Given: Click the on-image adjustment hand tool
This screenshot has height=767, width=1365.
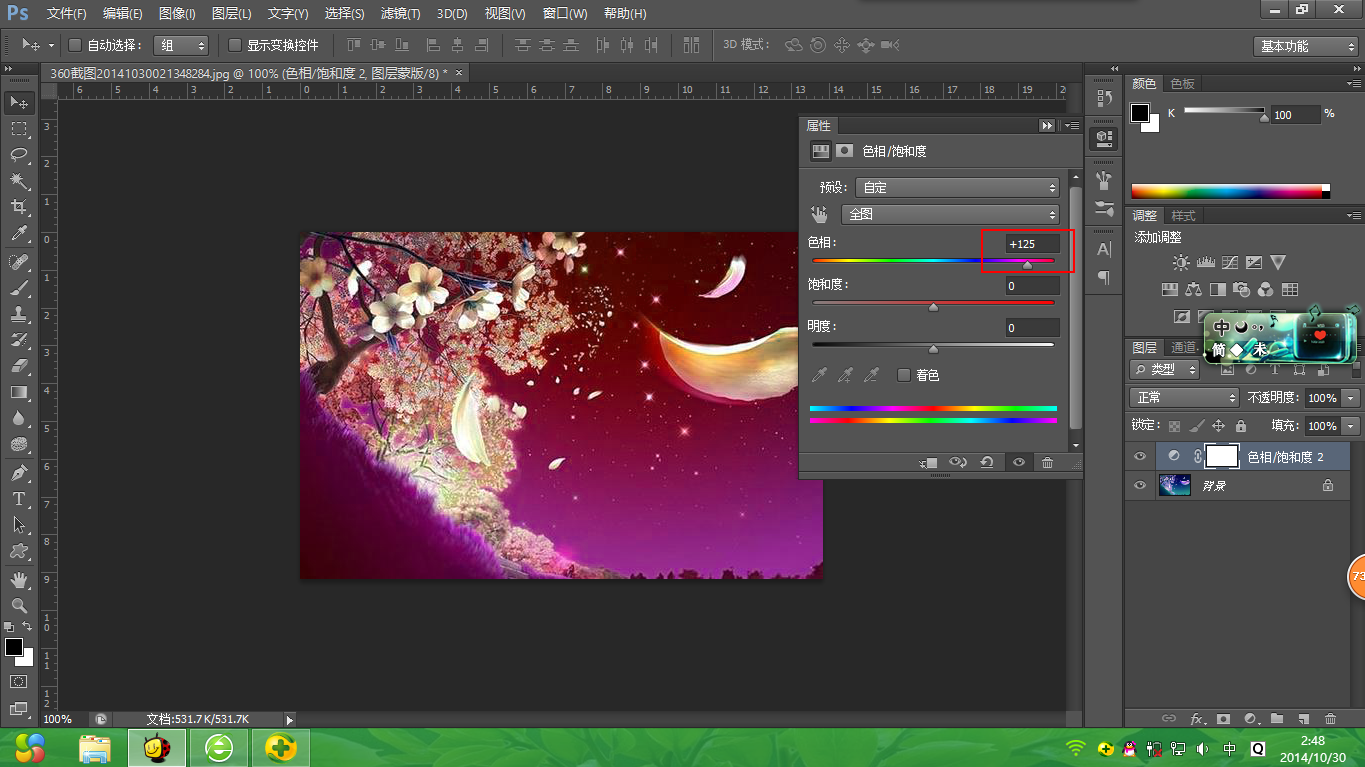Looking at the screenshot, I should (820, 214).
